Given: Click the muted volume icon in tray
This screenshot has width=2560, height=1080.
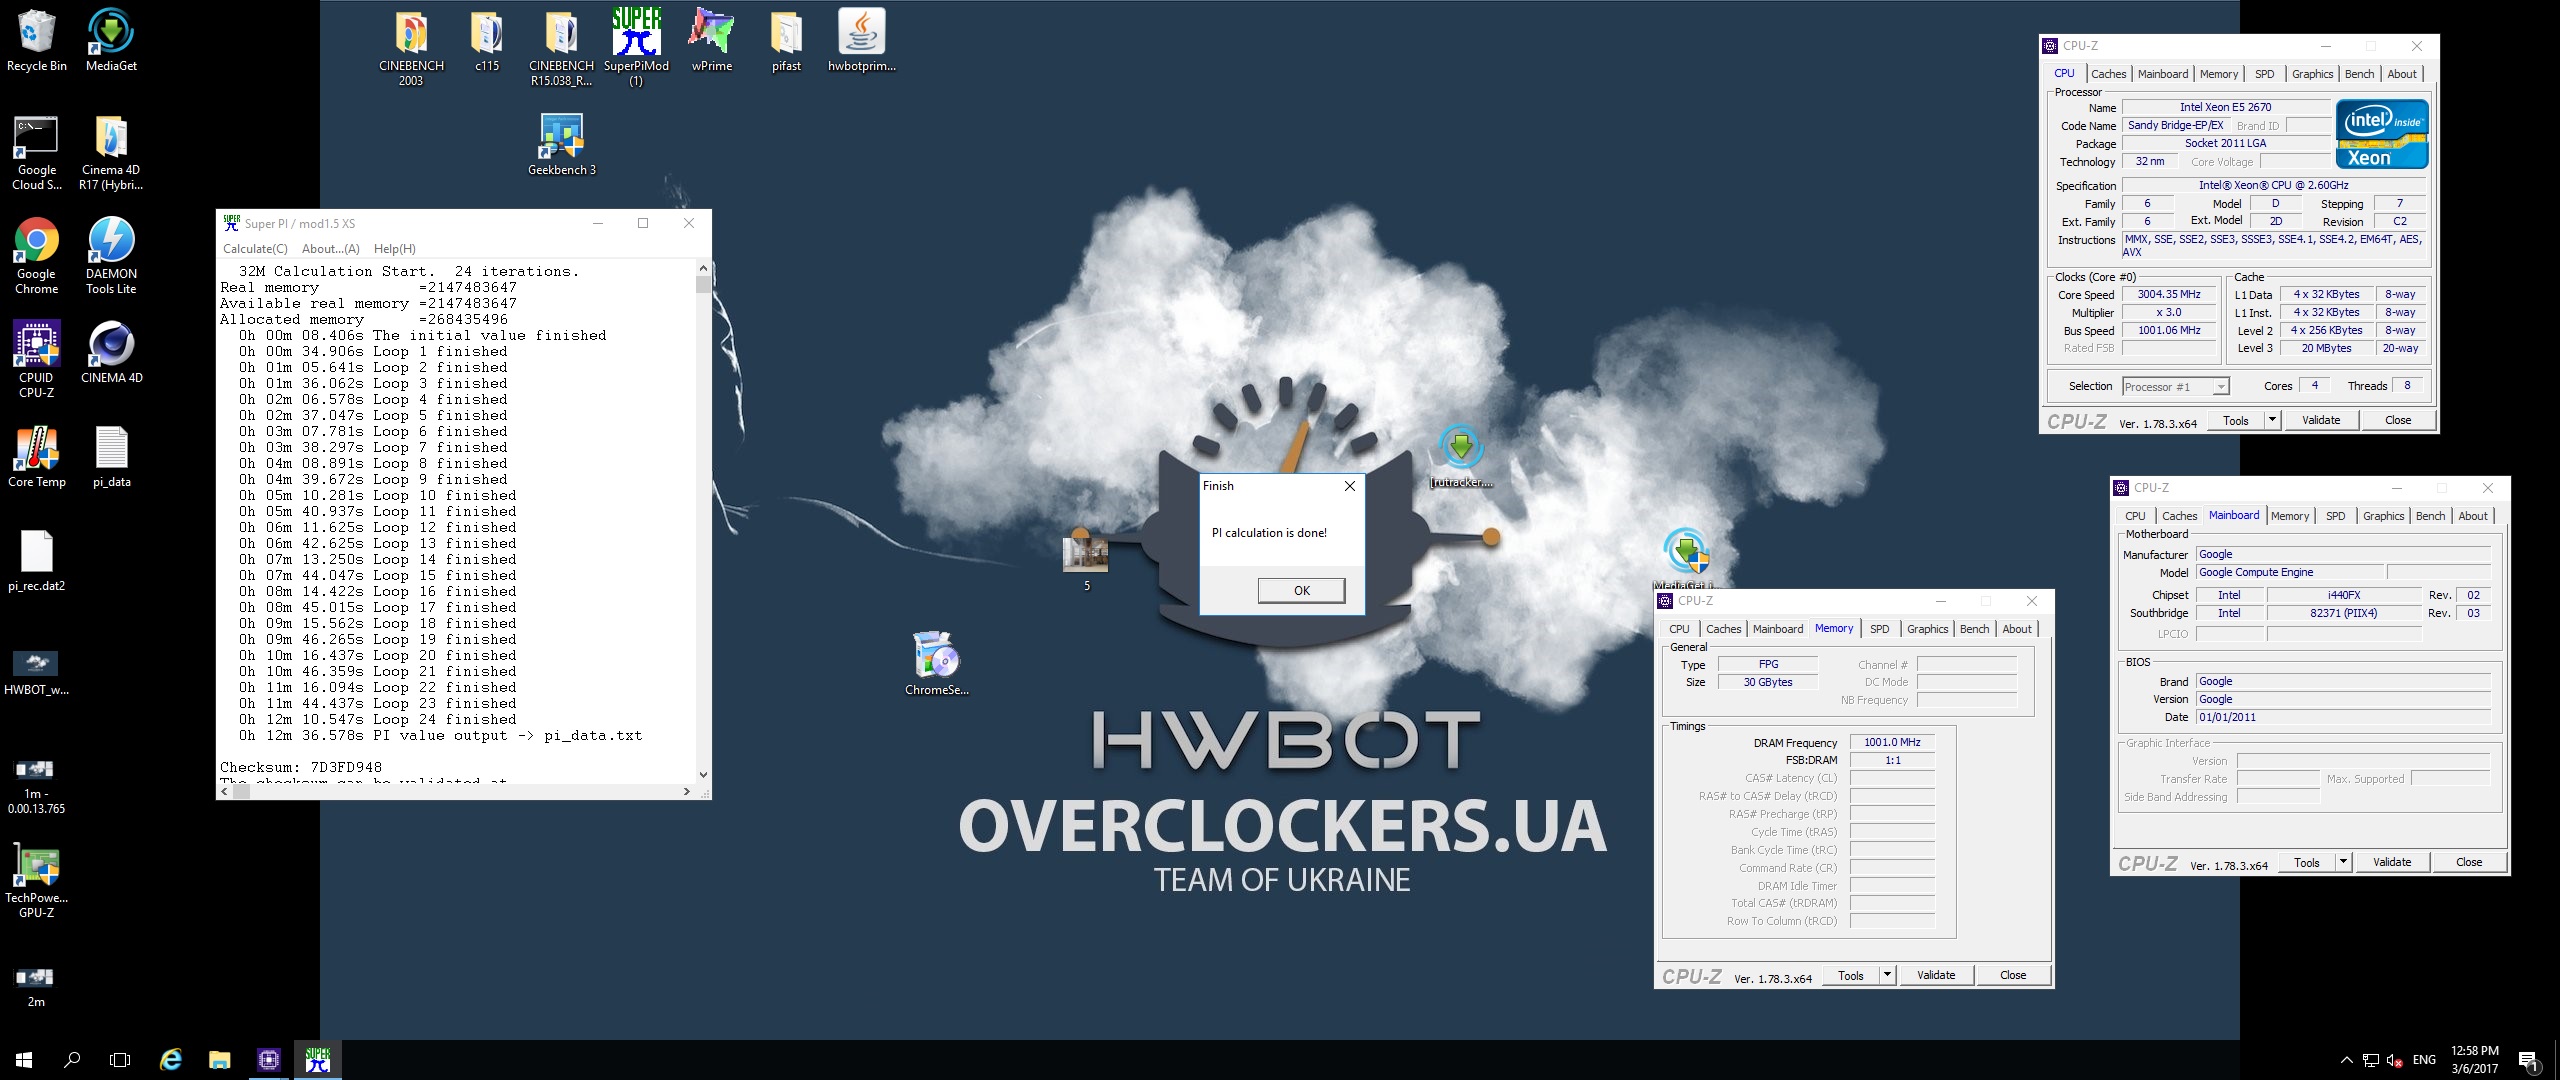Looking at the screenshot, I should 2393,1060.
